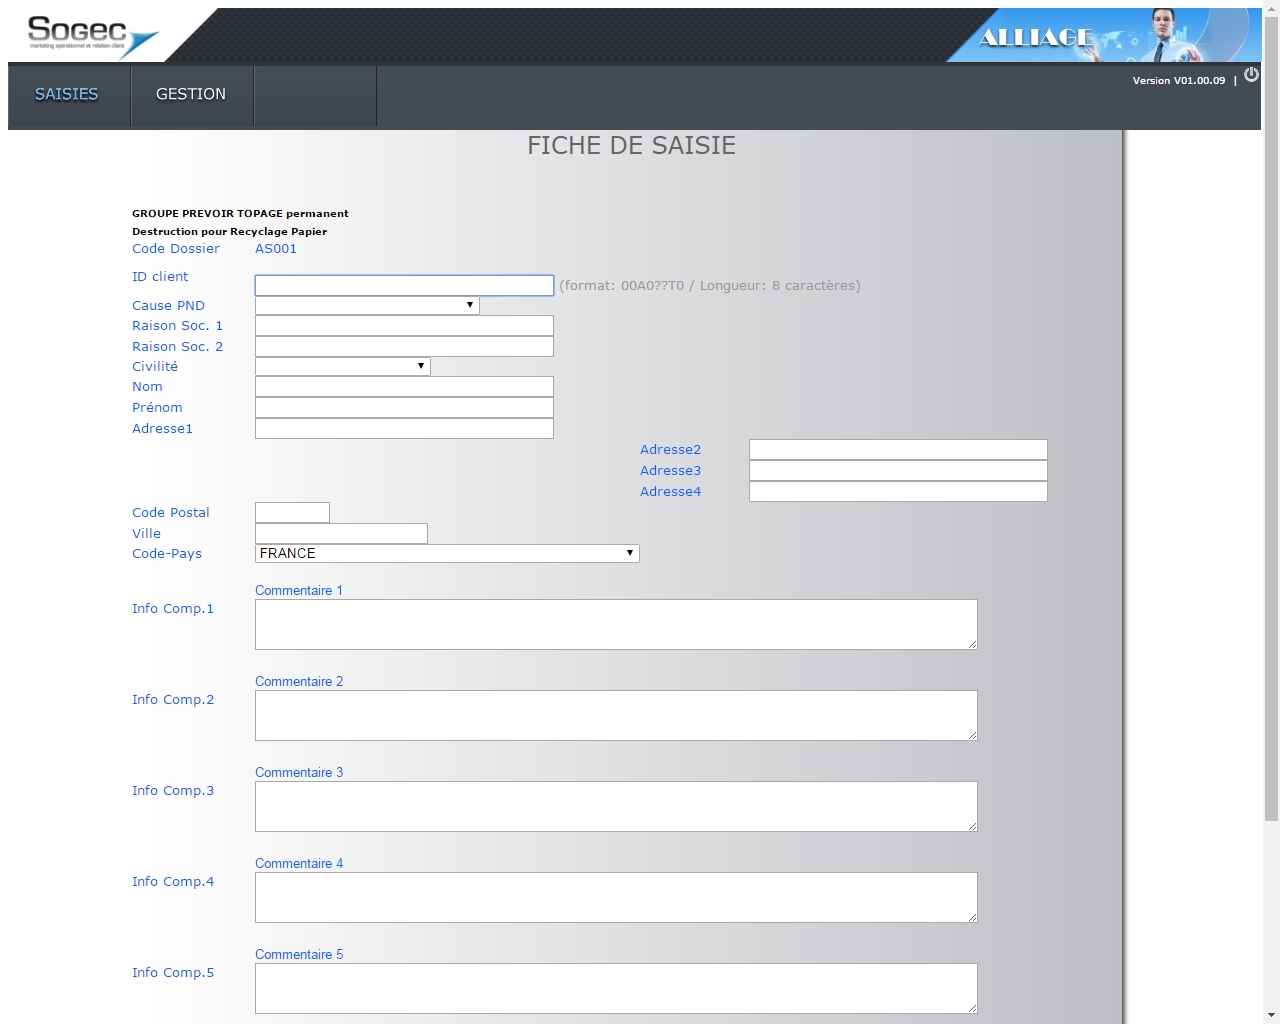Screen dimensions: 1280x1024
Task: Click the Raison Soc. 1 text field
Action: tap(404, 326)
